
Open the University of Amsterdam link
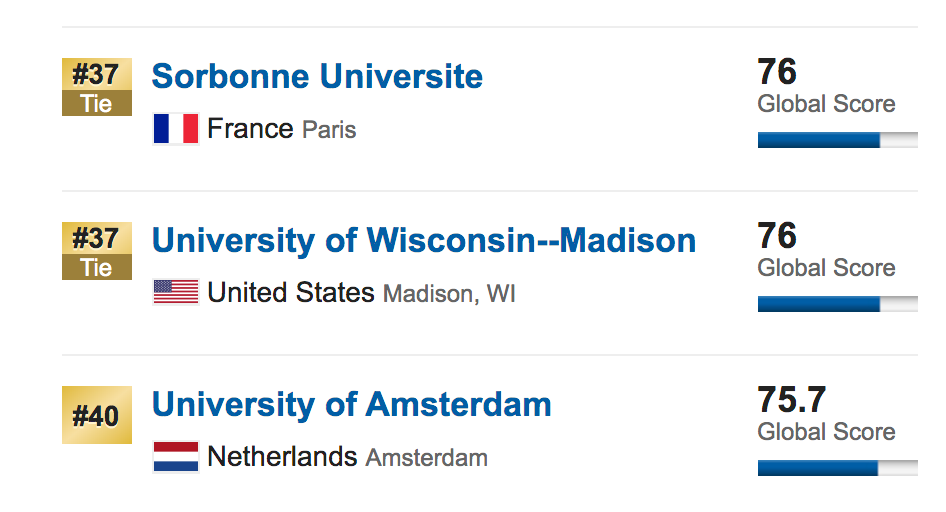351,405
